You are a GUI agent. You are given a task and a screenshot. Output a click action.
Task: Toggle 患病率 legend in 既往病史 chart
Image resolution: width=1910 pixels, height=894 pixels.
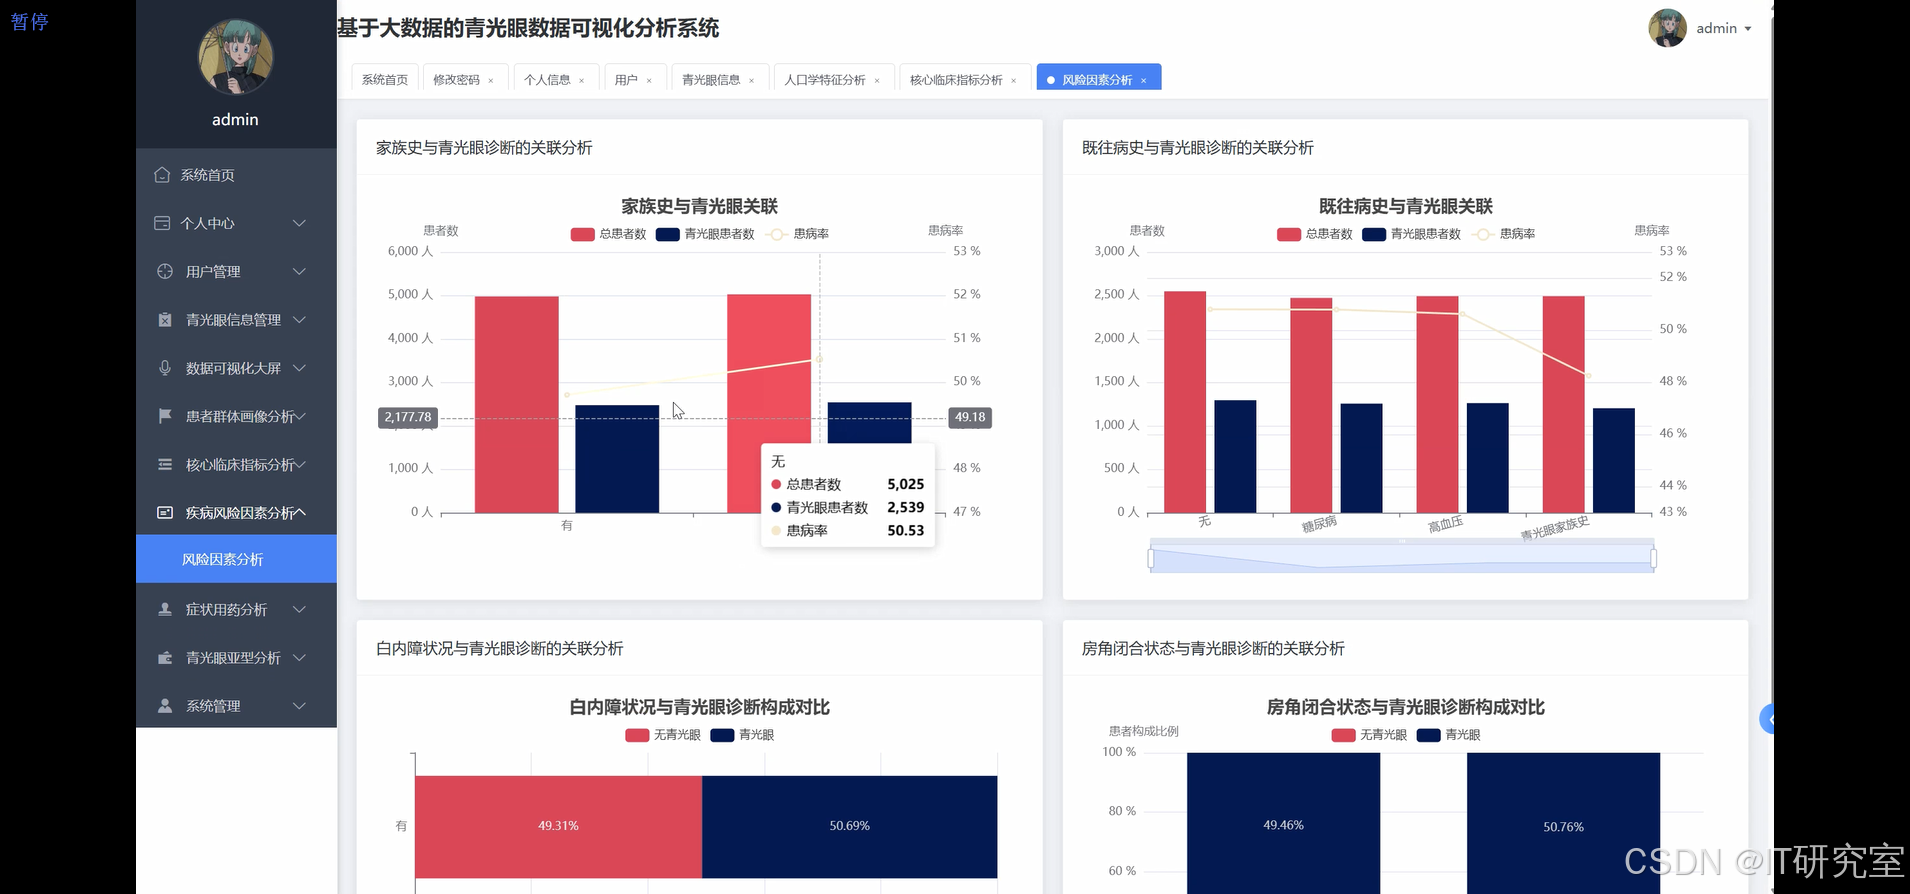coord(1503,234)
